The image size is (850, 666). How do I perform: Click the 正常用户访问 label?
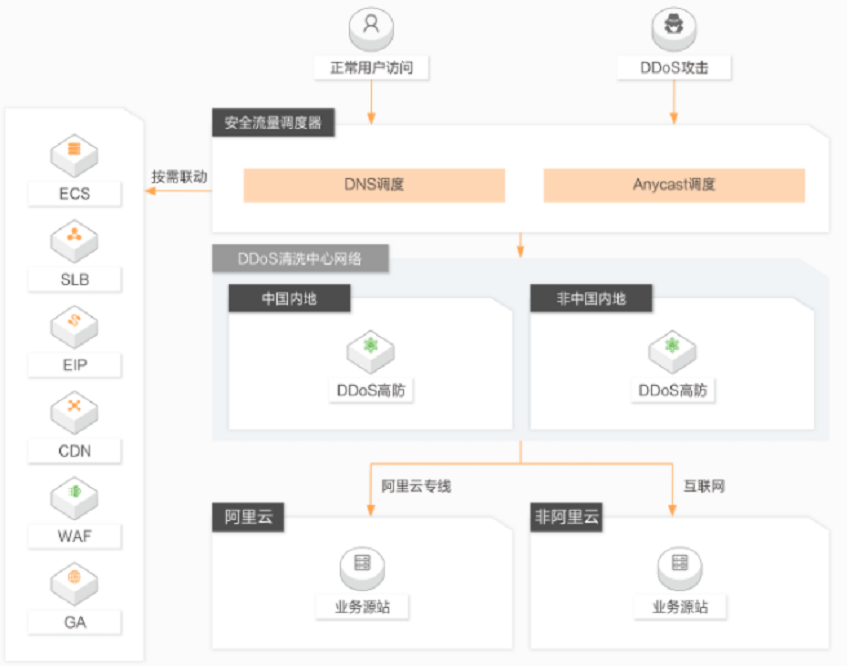tap(371, 68)
